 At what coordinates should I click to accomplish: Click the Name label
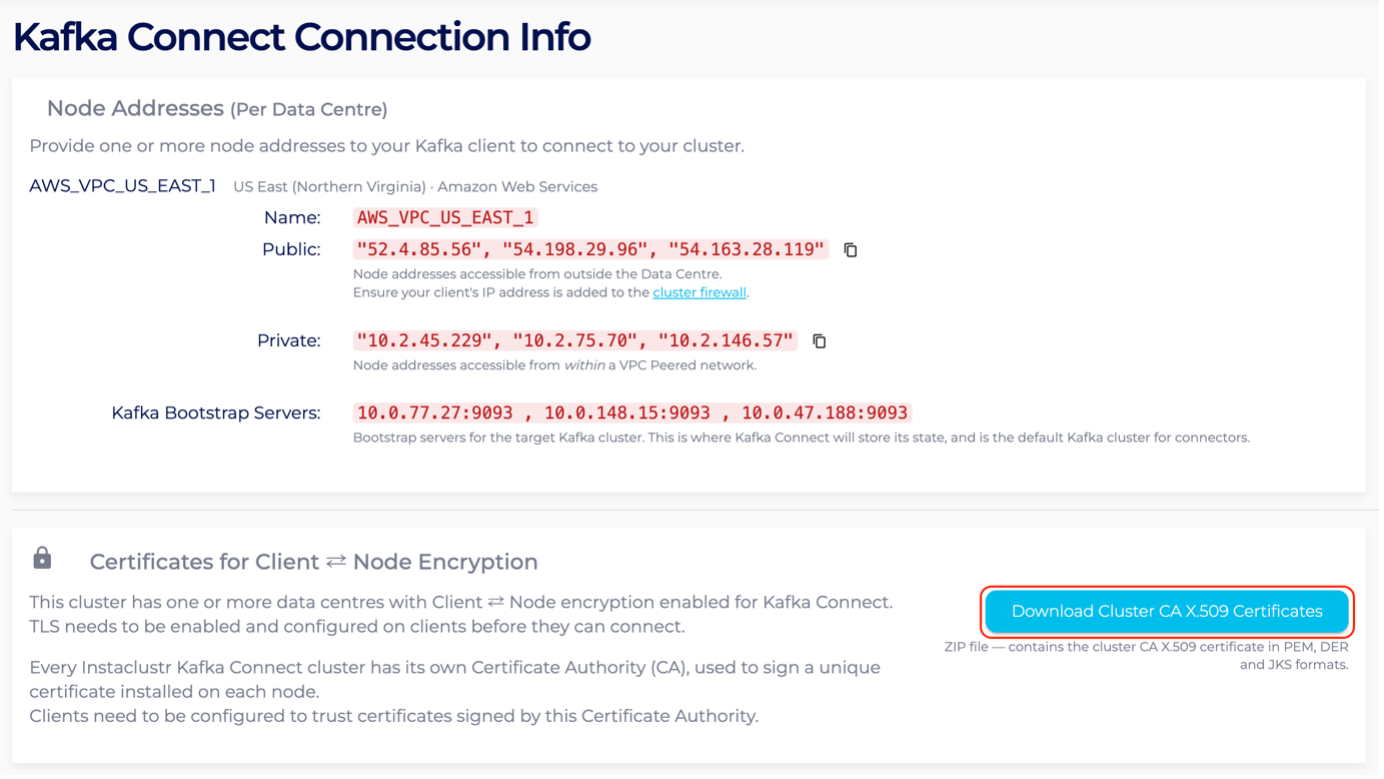pyautogui.click(x=292, y=218)
